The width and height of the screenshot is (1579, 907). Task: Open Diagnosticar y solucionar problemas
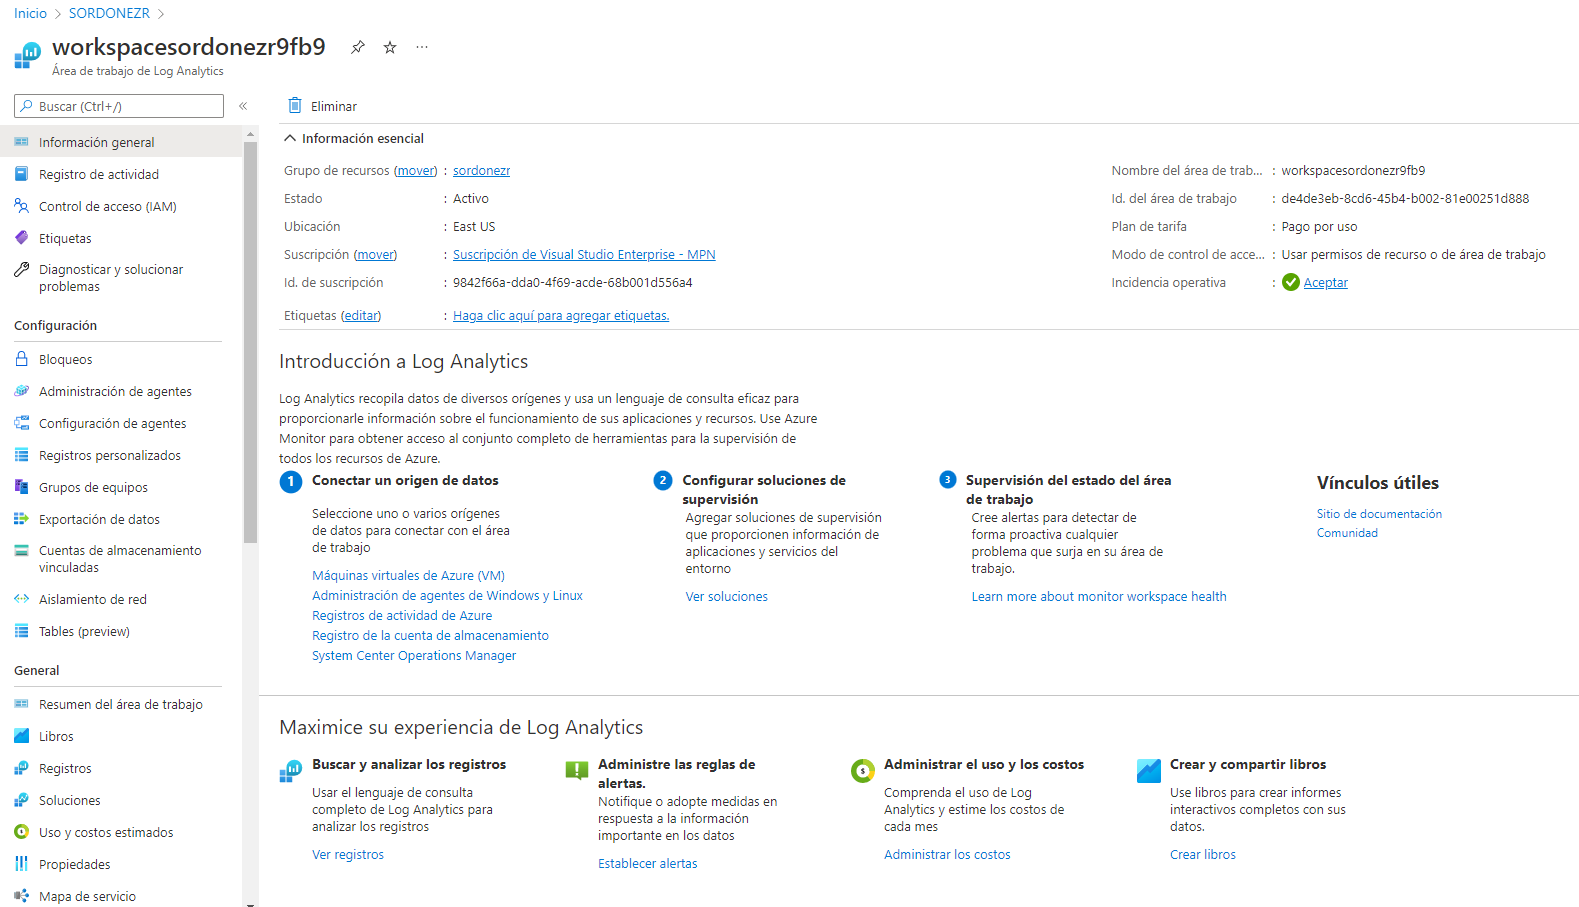(121, 278)
